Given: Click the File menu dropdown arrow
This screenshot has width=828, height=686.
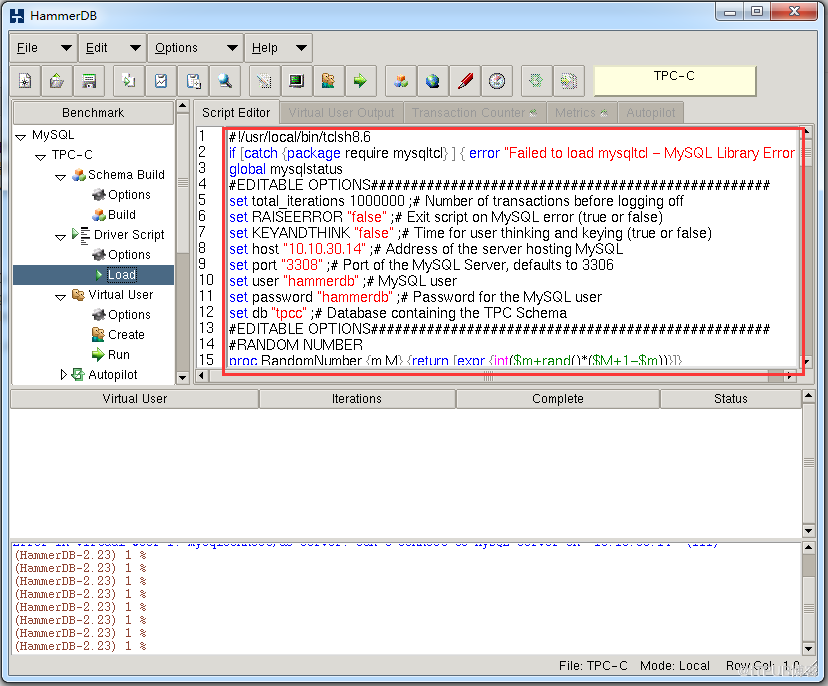Looking at the screenshot, I should pos(66,48).
